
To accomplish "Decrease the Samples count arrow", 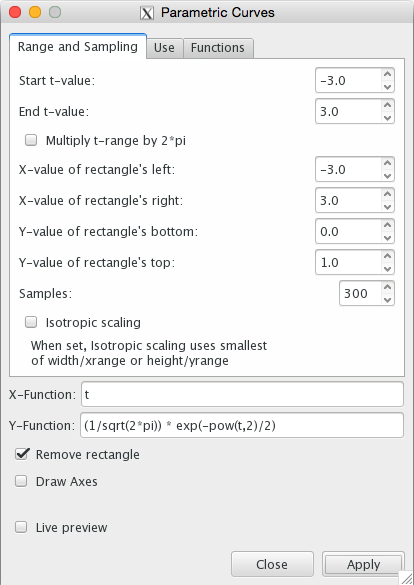I will click(x=388, y=300).
